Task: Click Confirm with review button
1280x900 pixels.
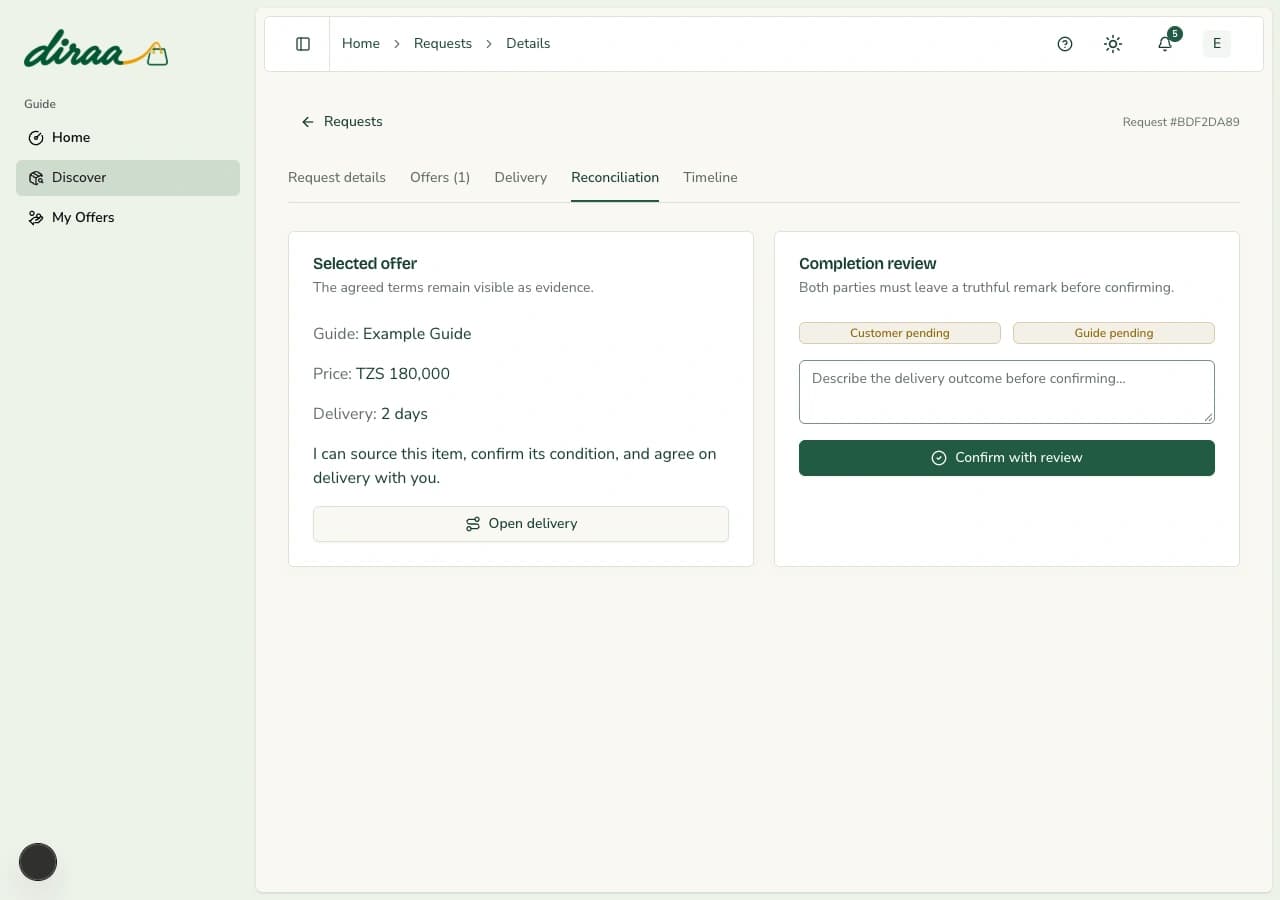Action: click(1007, 458)
